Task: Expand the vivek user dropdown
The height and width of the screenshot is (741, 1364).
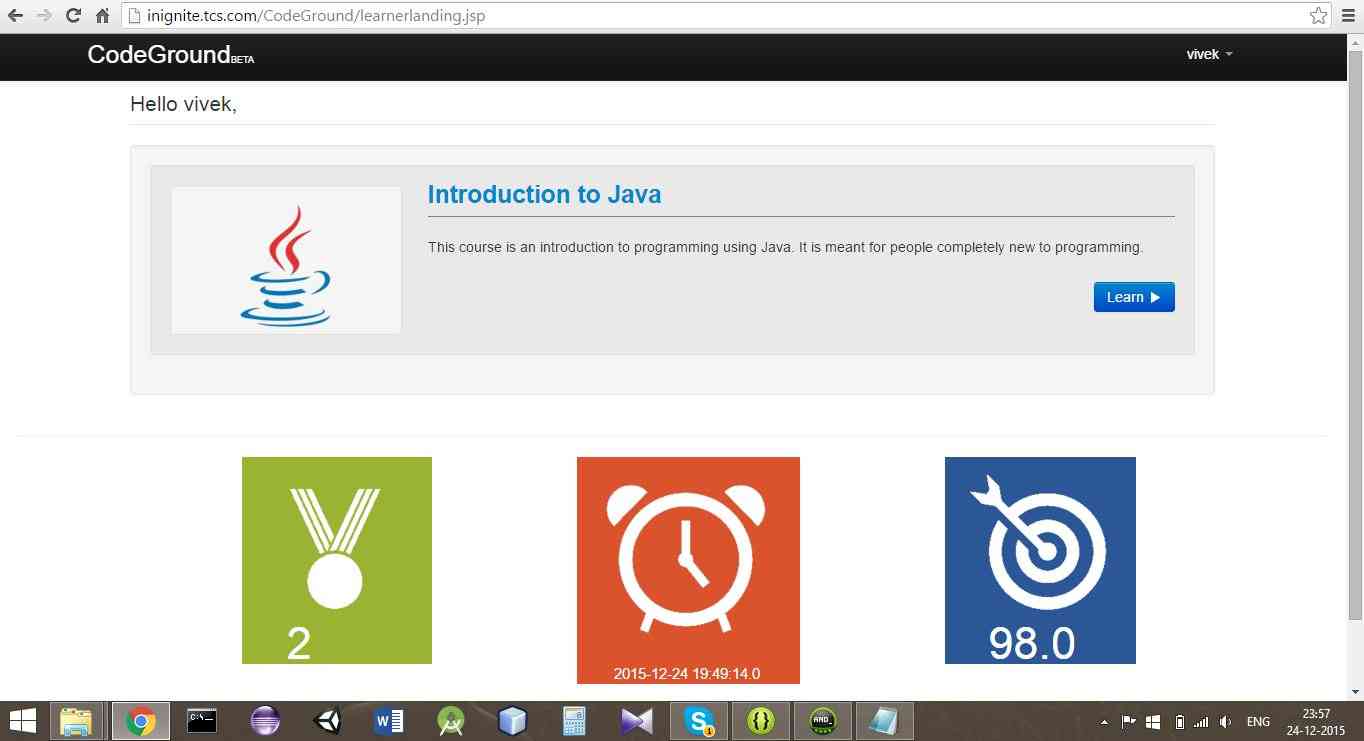Action: pyautogui.click(x=1209, y=54)
